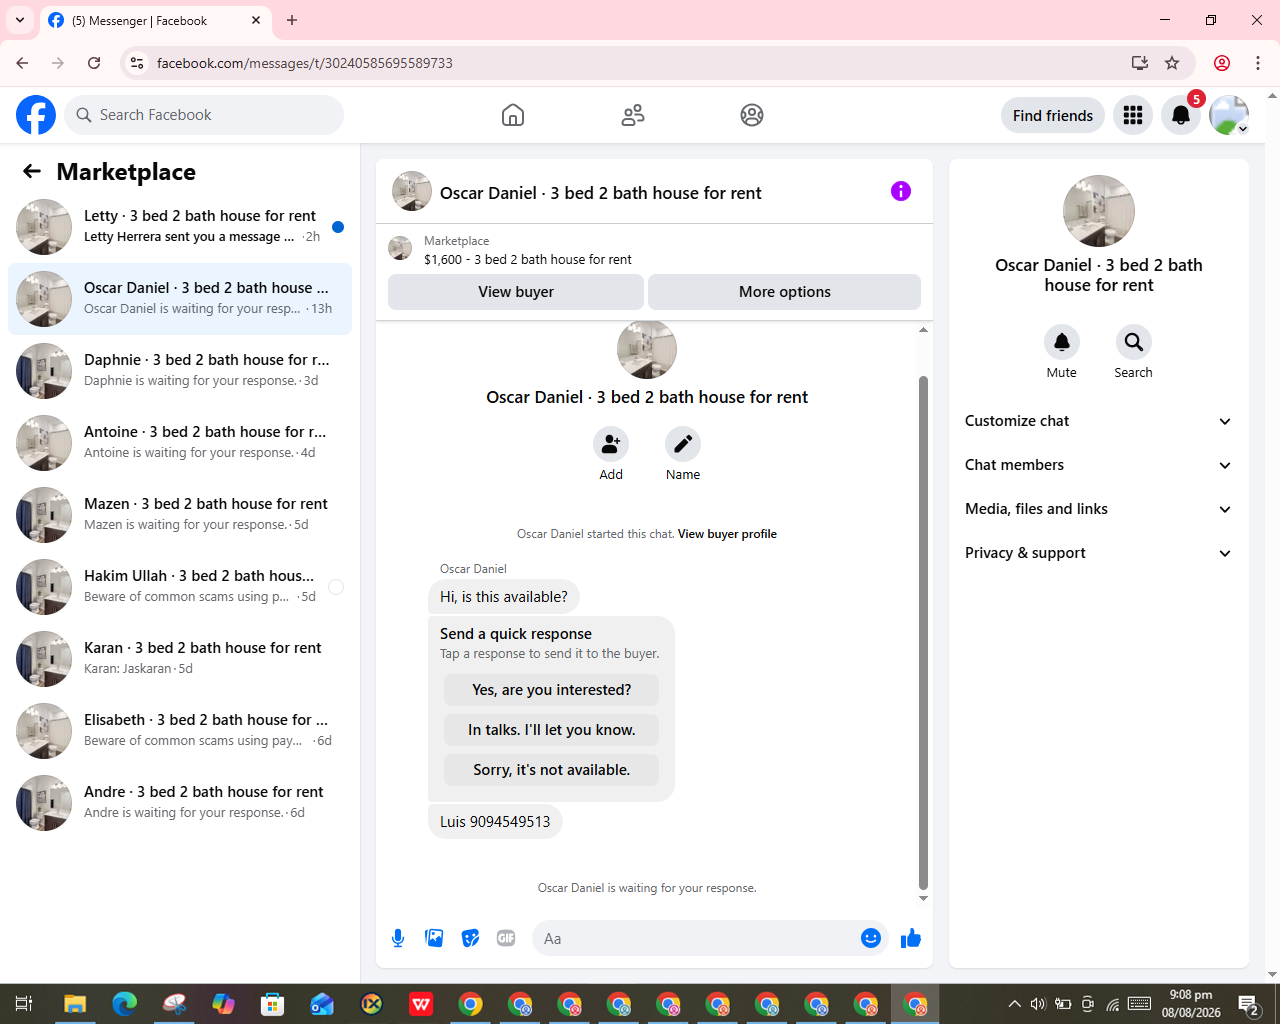Open Andre's conversation

(x=180, y=803)
